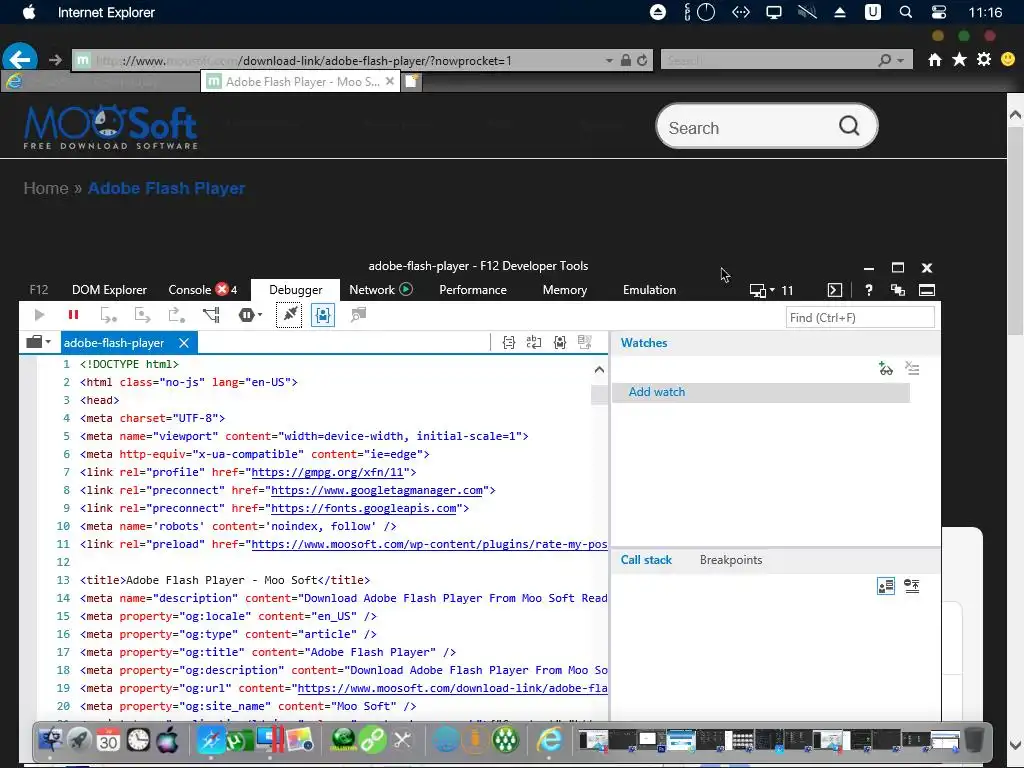Open the address bar autocomplete dropdown arrow
The width and height of the screenshot is (1024, 768).
(609, 61)
